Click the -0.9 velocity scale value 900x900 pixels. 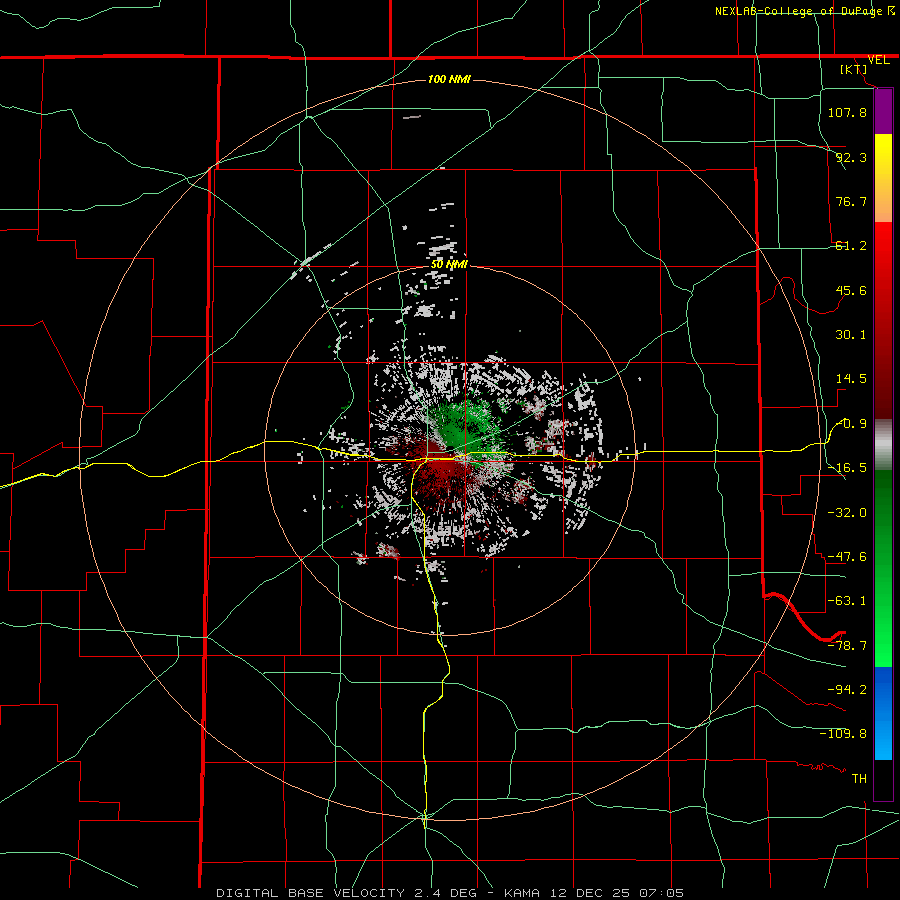pos(852,424)
